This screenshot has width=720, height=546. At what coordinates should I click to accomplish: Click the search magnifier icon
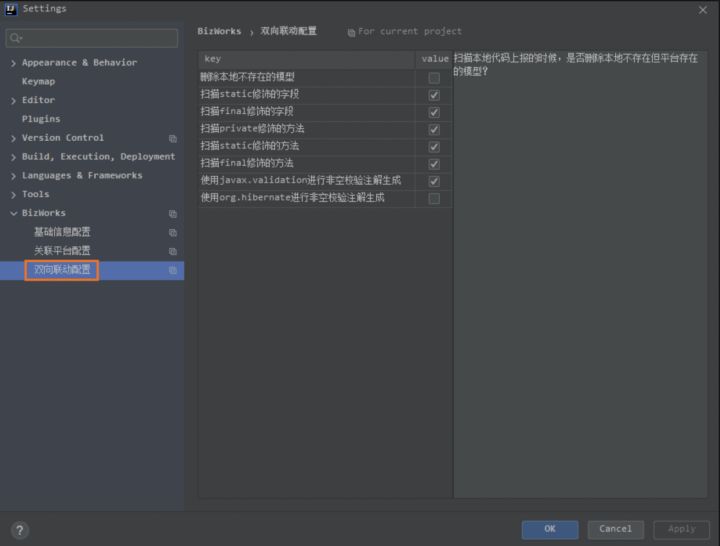16,38
